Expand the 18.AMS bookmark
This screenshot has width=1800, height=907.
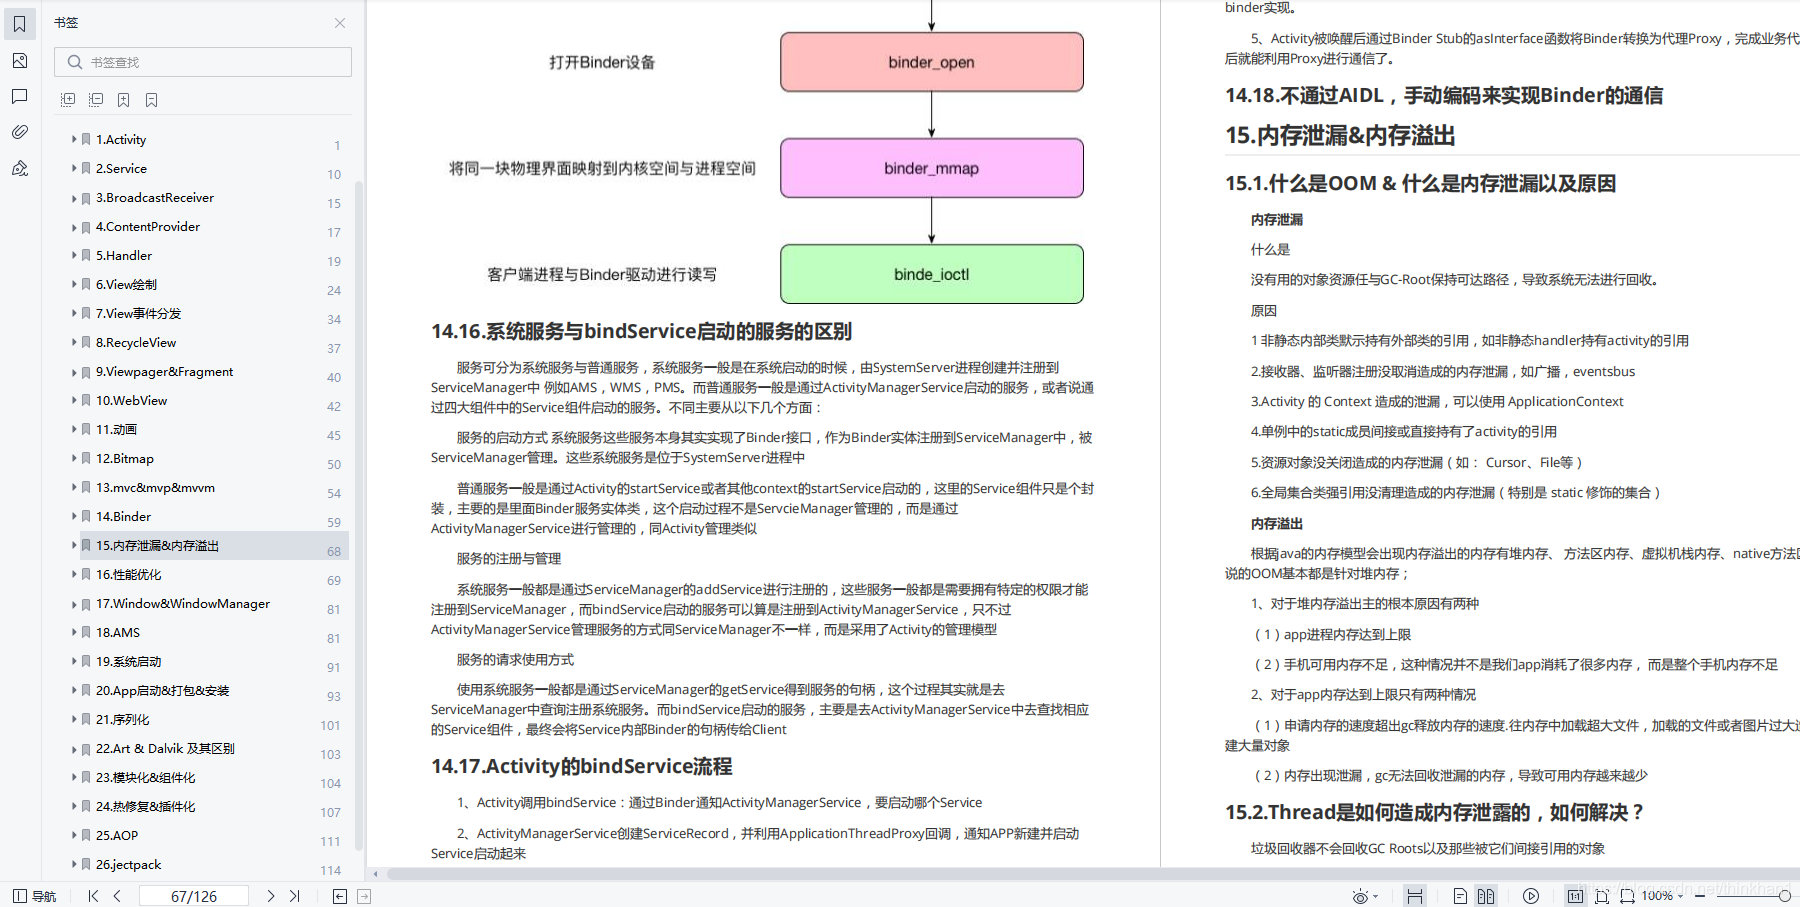(74, 632)
